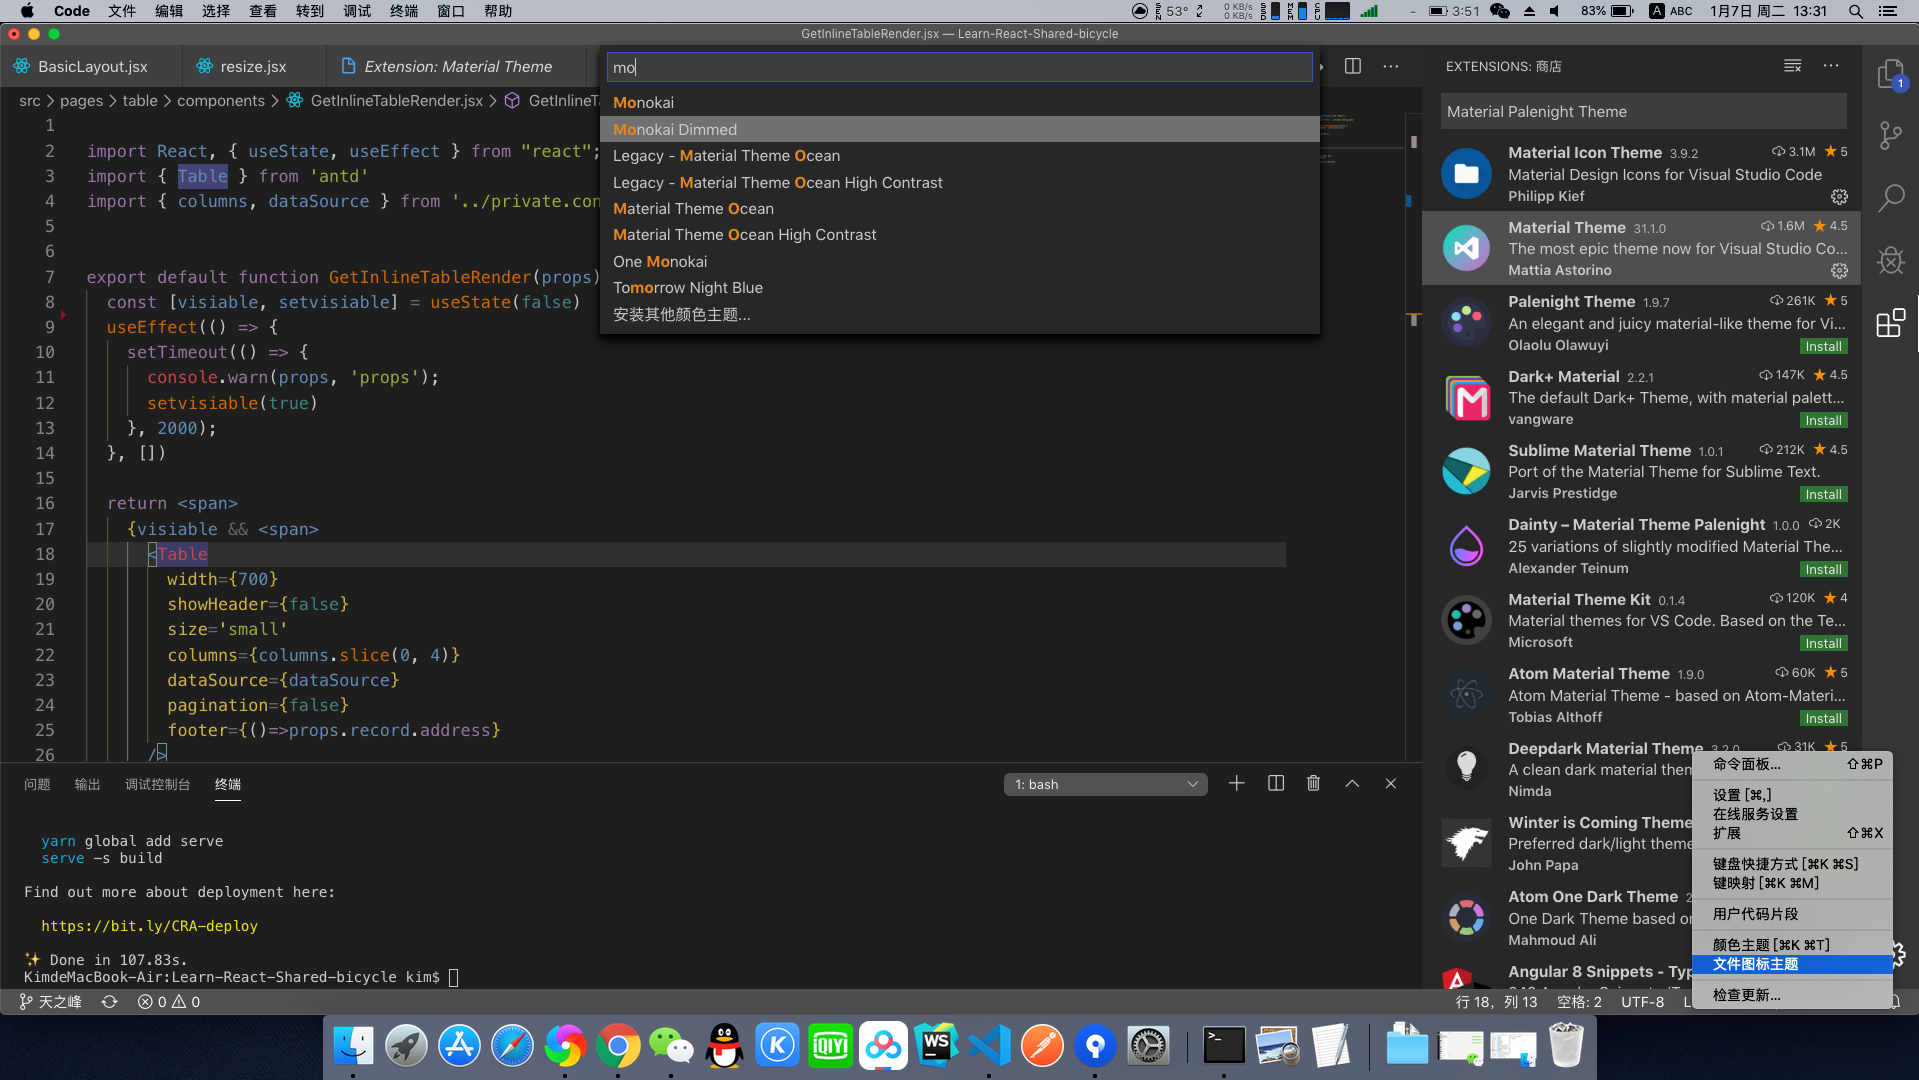Switch to resize.jsx tab

tap(254, 66)
